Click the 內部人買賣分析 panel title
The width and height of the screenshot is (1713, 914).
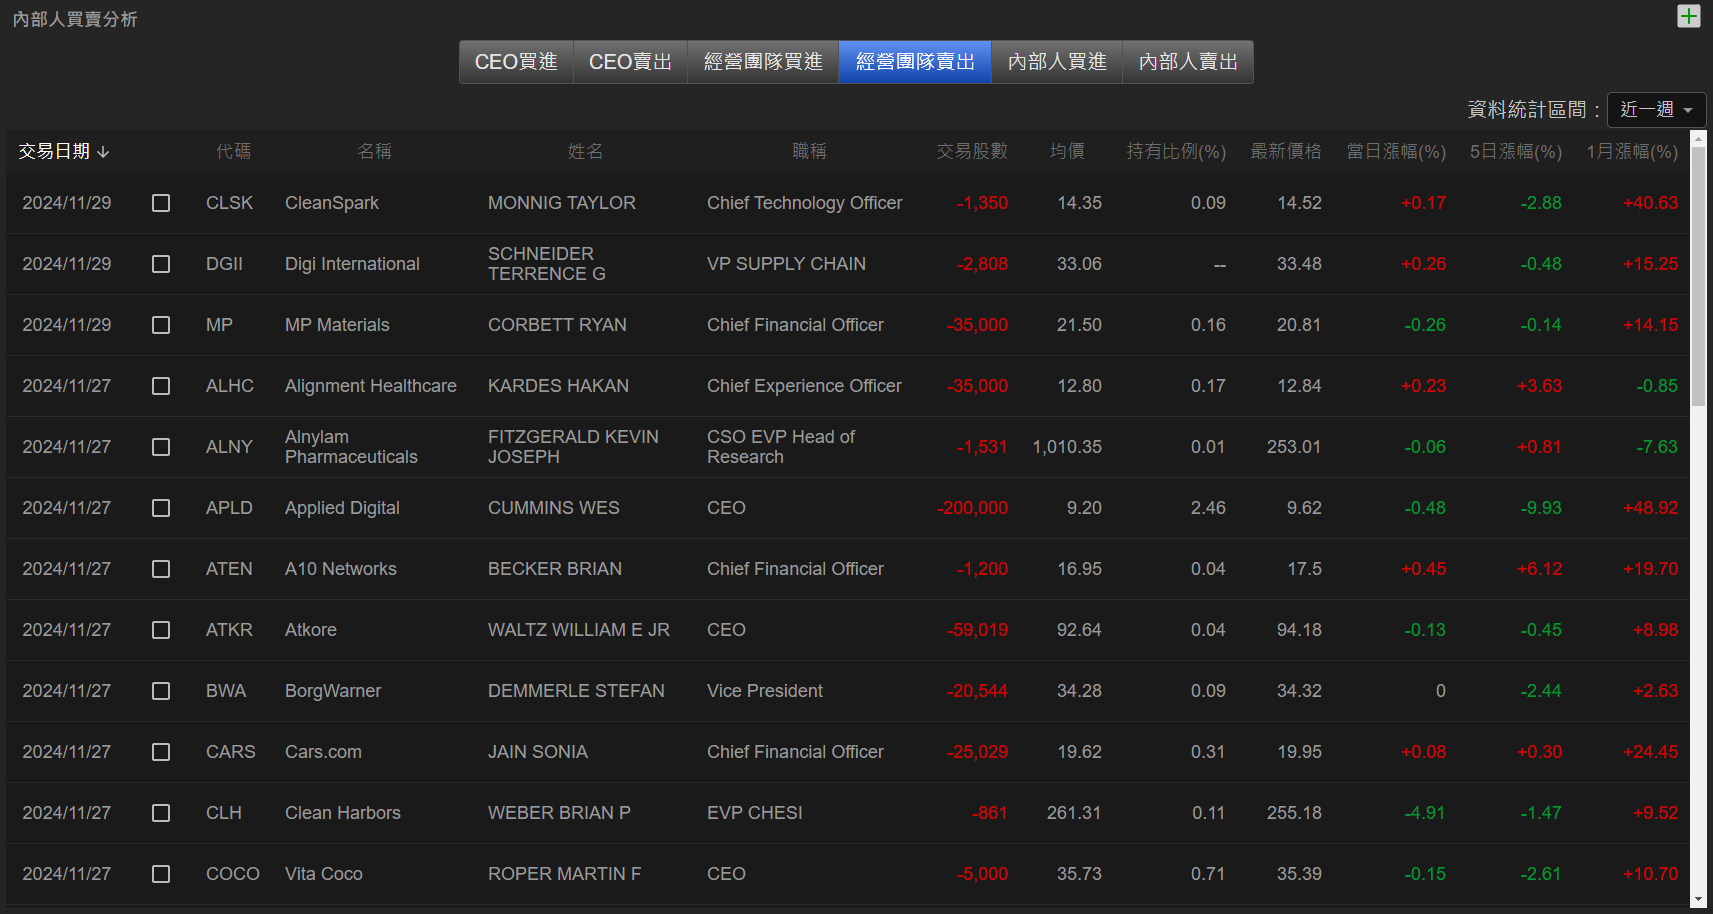tap(75, 19)
